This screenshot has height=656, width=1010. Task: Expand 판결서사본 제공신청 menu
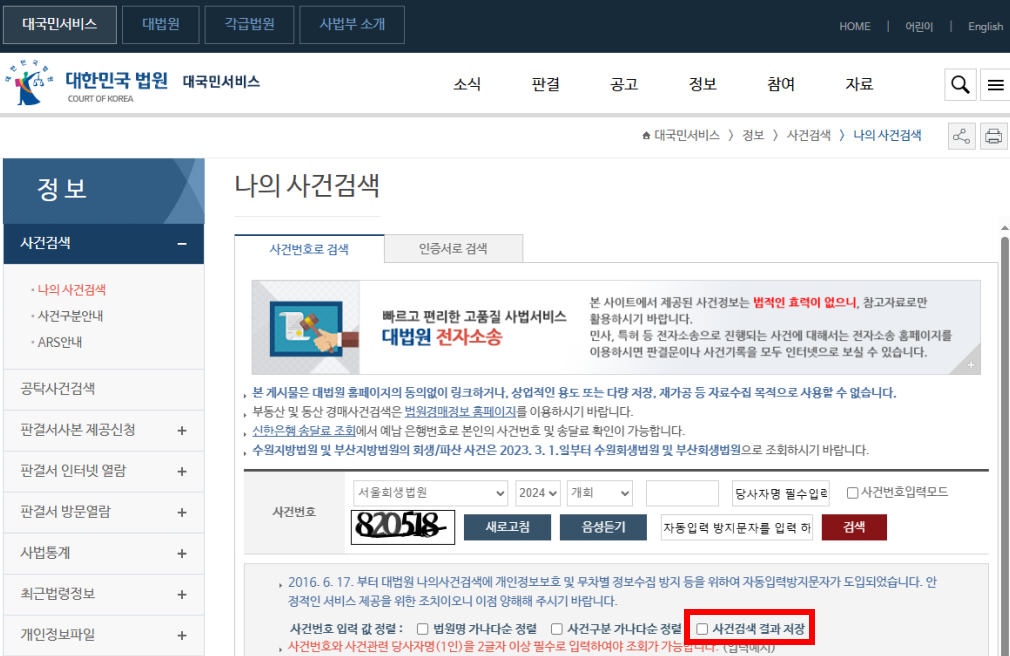click(182, 430)
